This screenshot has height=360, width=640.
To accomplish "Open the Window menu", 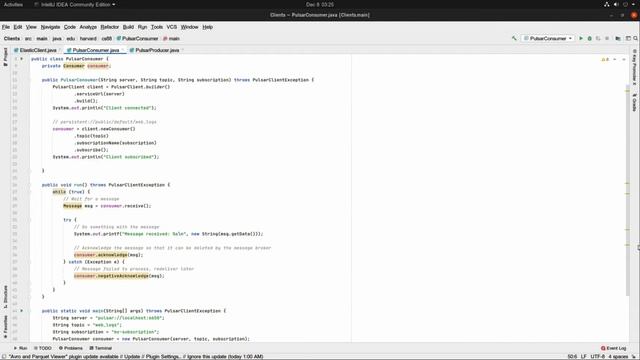I will (189, 27).
